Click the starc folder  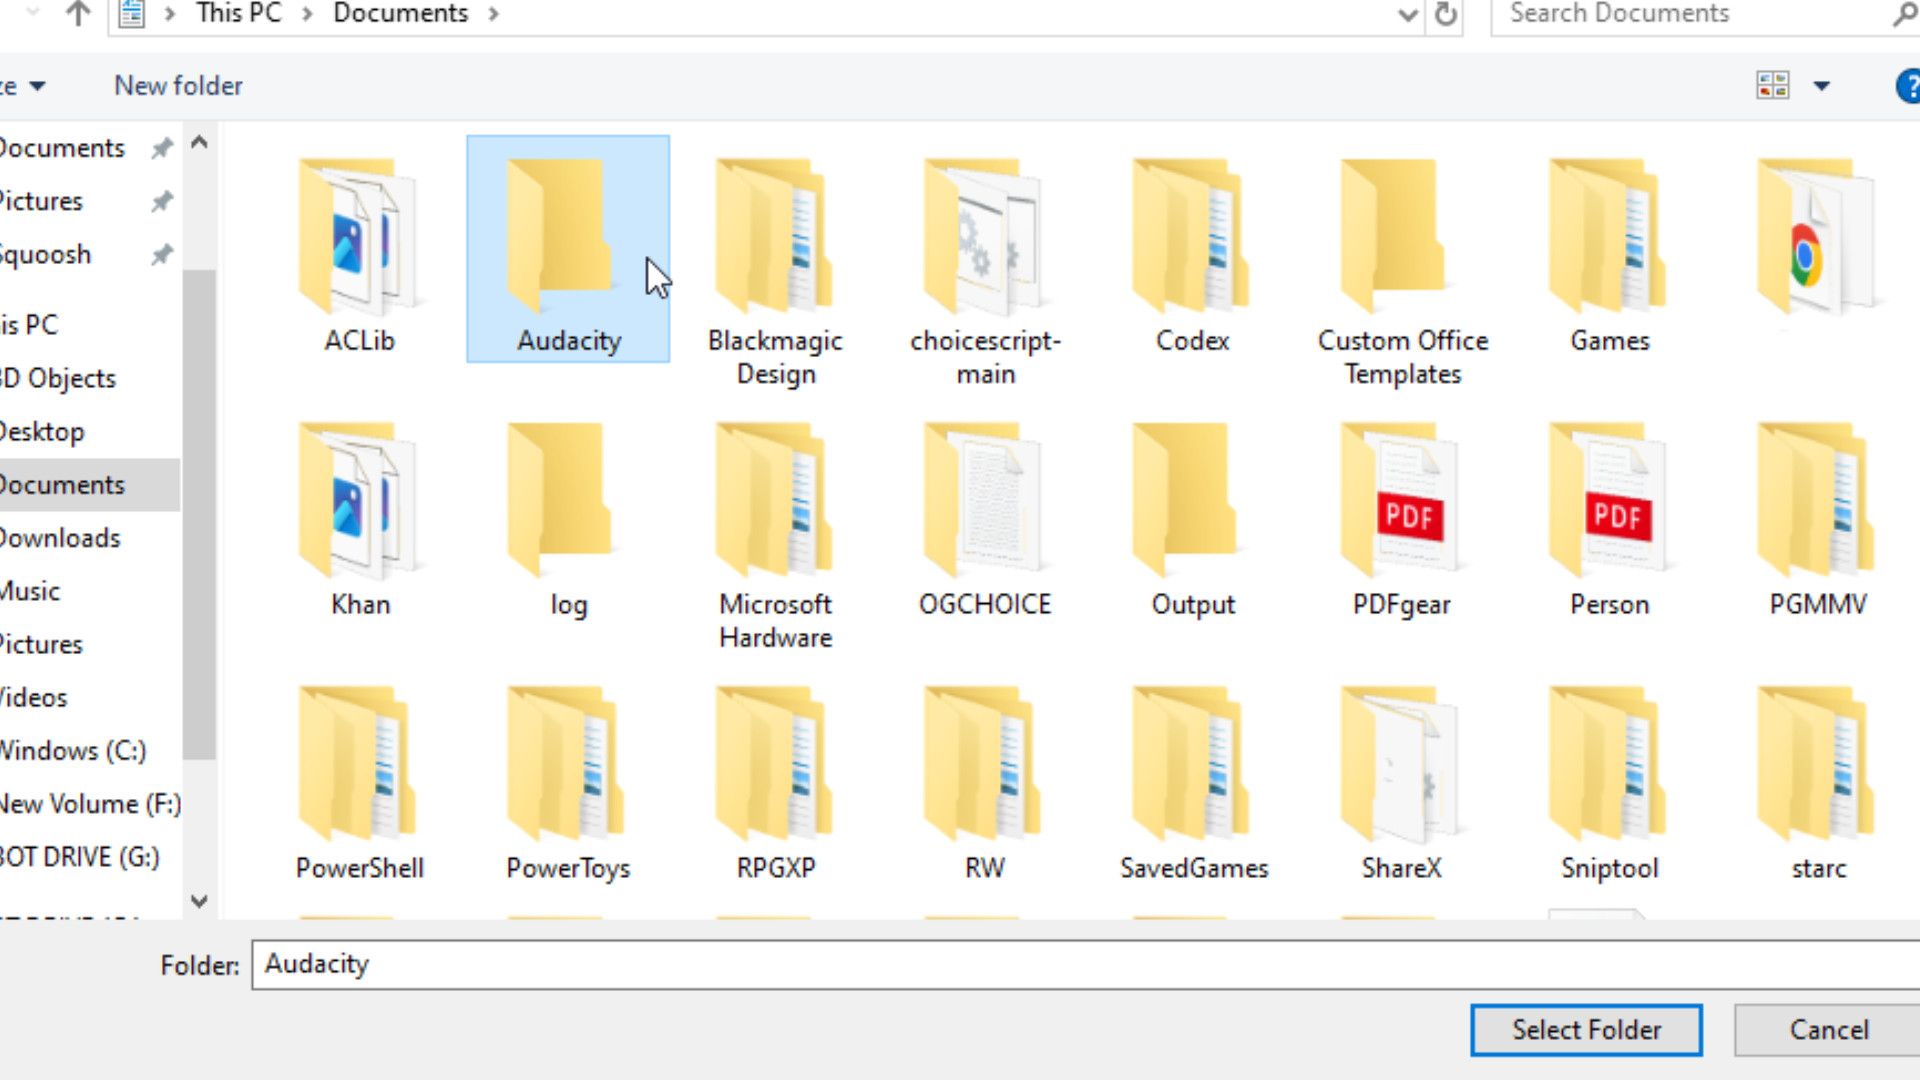pos(1817,784)
